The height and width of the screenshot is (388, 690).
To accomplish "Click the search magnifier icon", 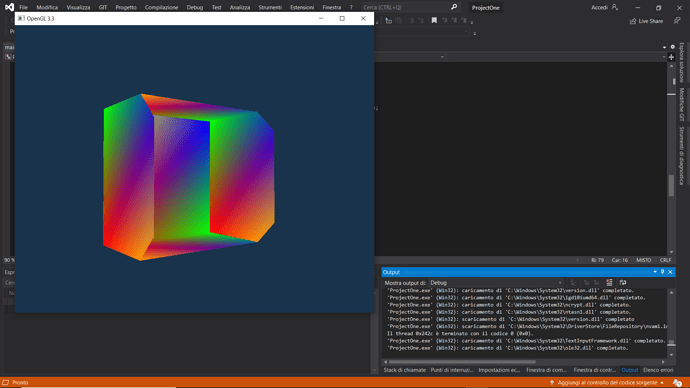I will (454, 7).
